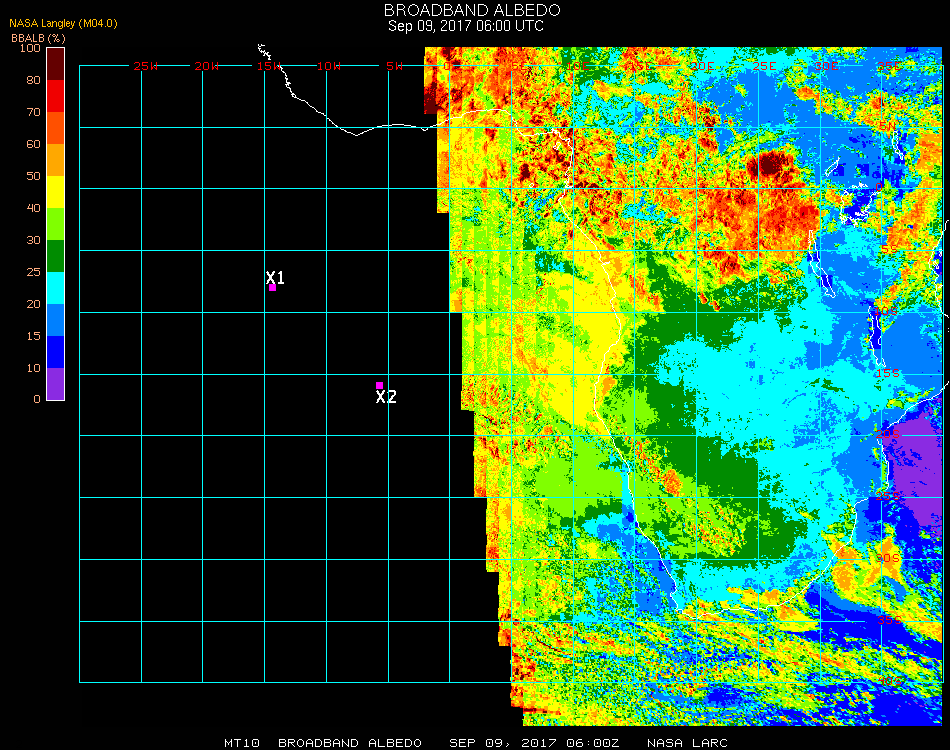
Task: Click the 'Sep 09, 2017 06:00 UTC' timestamp
Action: [x=466, y=26]
